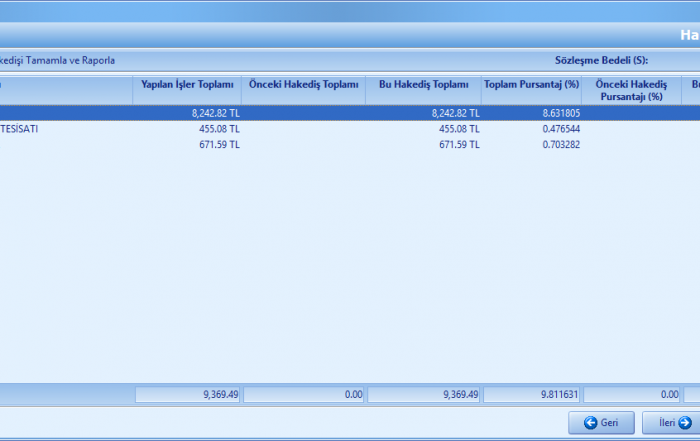This screenshot has height=441, width=700.
Task: Sort by Önceki Hakediş Toplamı column header
Action: [x=303, y=85]
